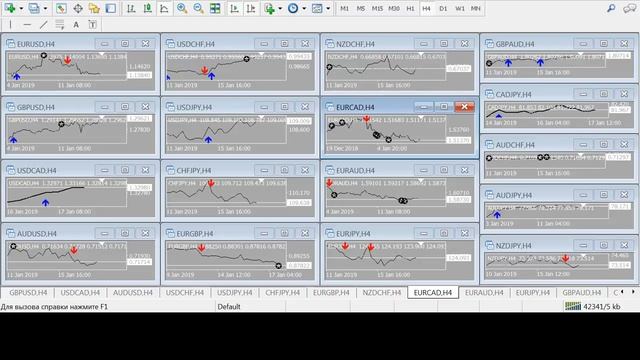Select the trendline drawing tool

[43, 25]
